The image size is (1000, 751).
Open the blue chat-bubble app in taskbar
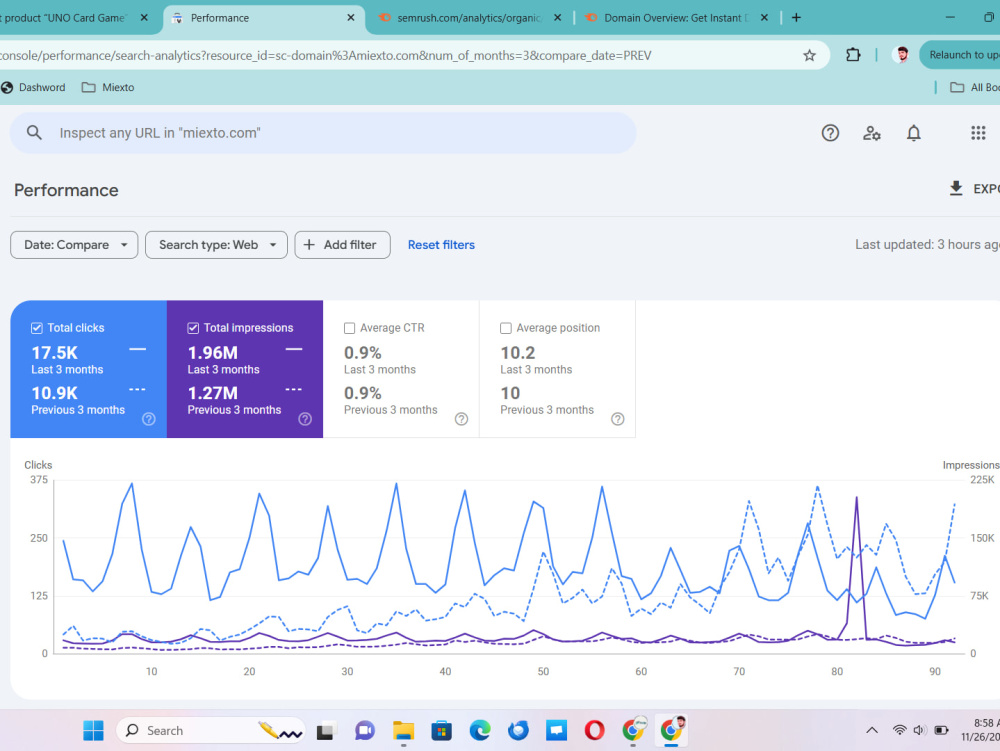pyautogui.click(x=556, y=731)
